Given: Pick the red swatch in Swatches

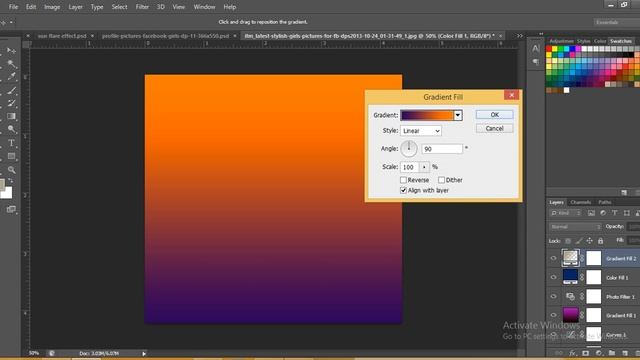Looking at the screenshot, I should (549, 49).
